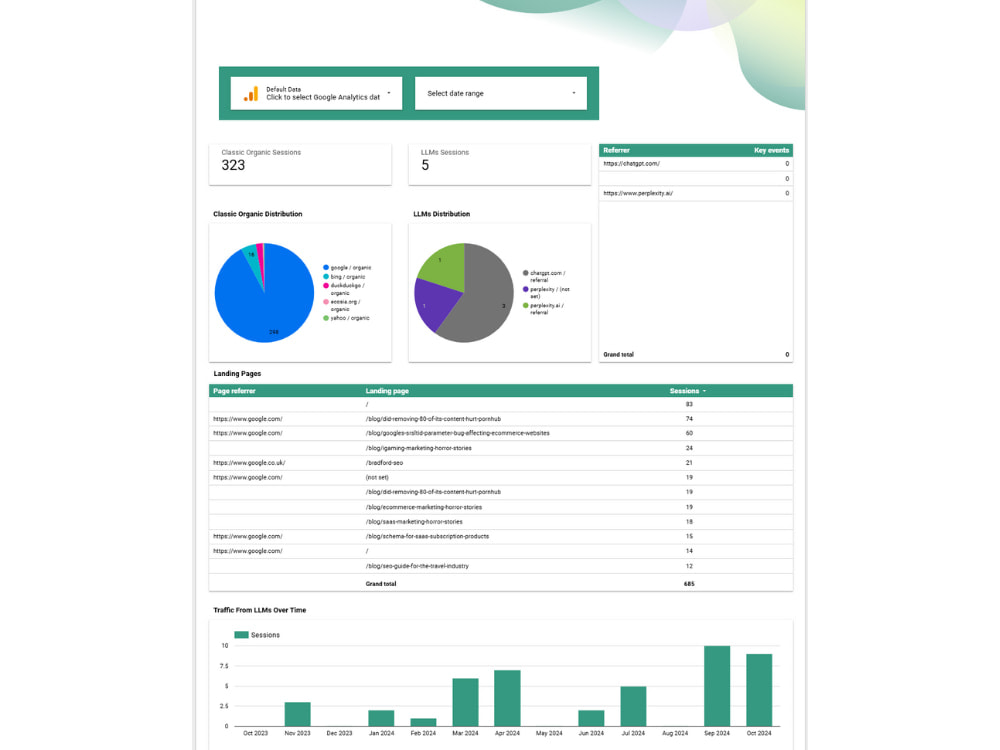Click the Classic Organic Distribution chart title
Screen dimensions: 1000x750
pyautogui.click(x=258, y=214)
